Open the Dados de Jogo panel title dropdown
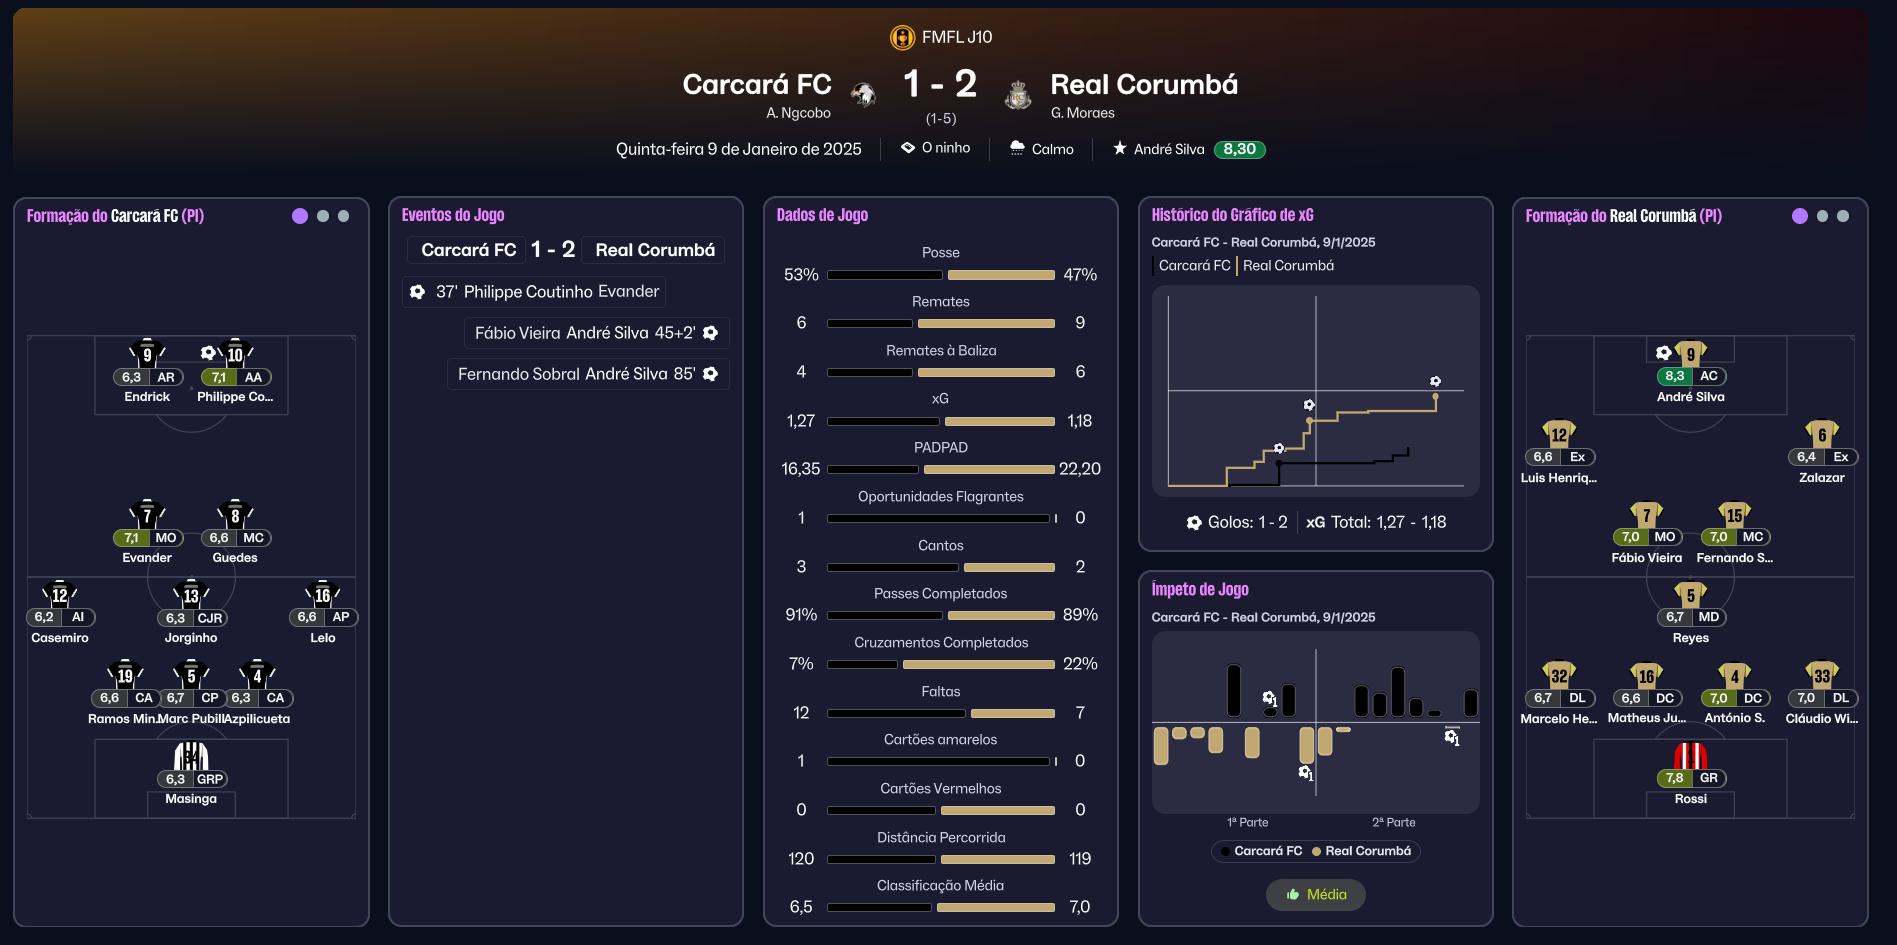The image size is (1897, 945). click(x=822, y=215)
